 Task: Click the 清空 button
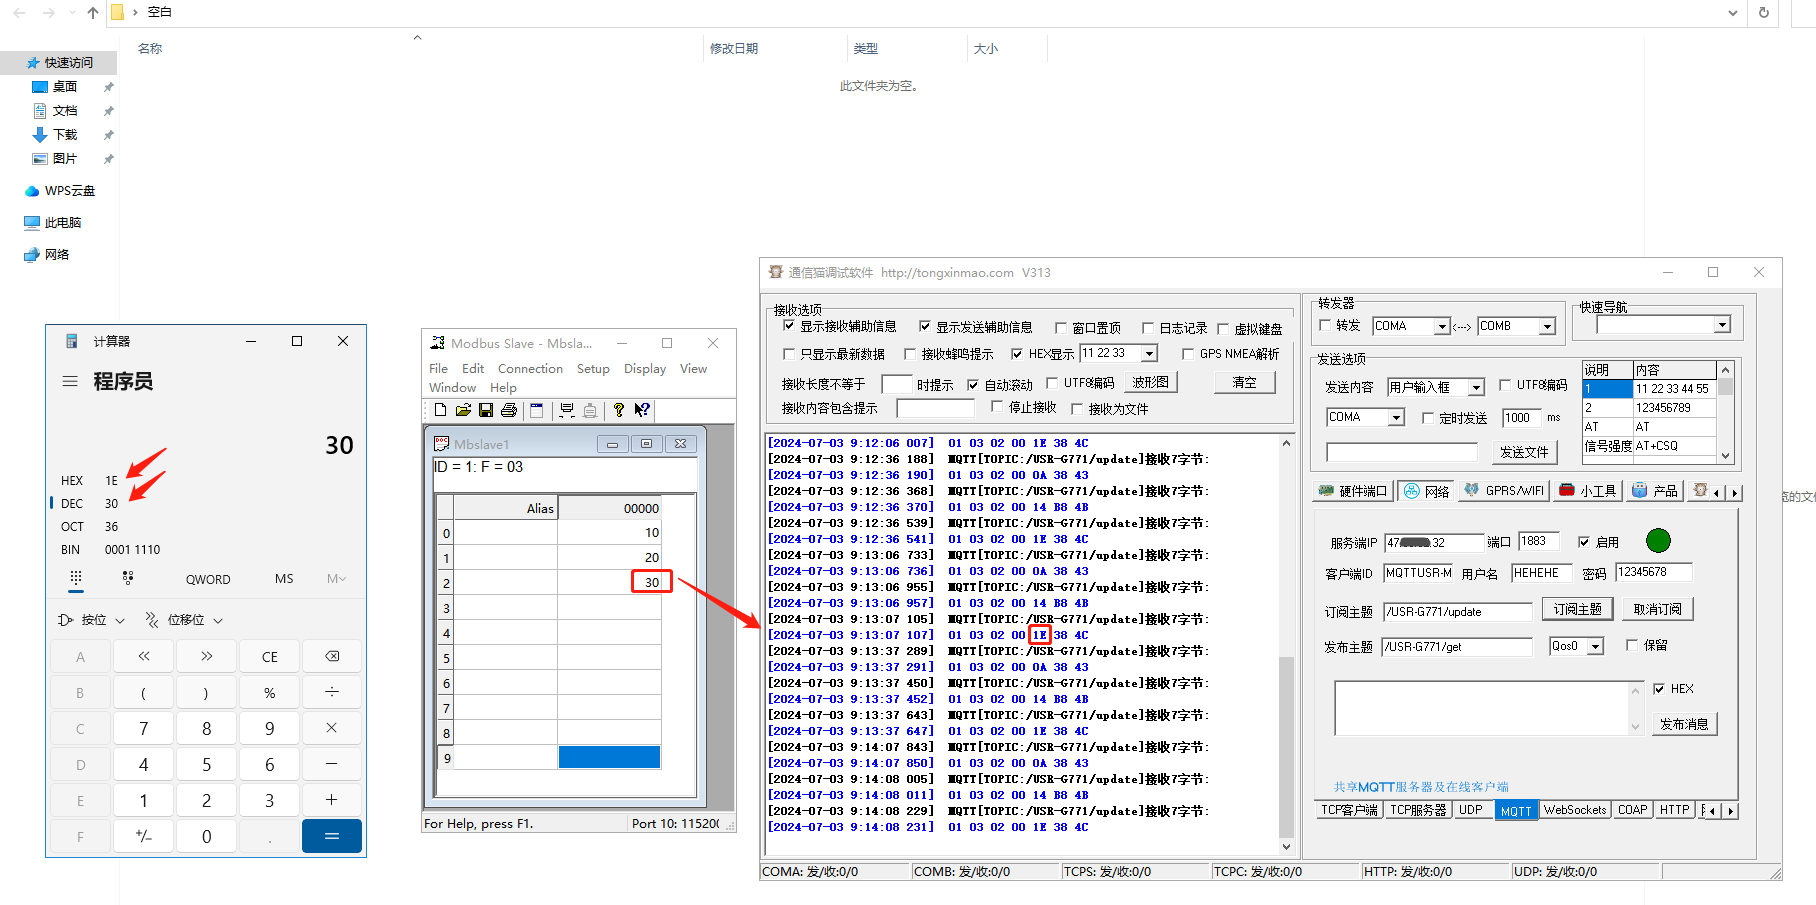[x=1244, y=383]
